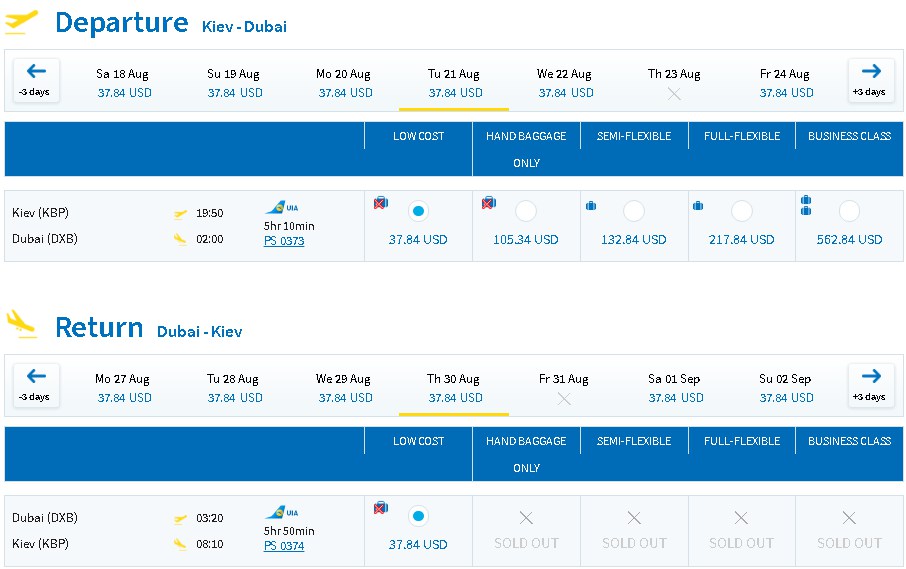Click departure HAND BAGGAGE ONLY column header

point(526,149)
